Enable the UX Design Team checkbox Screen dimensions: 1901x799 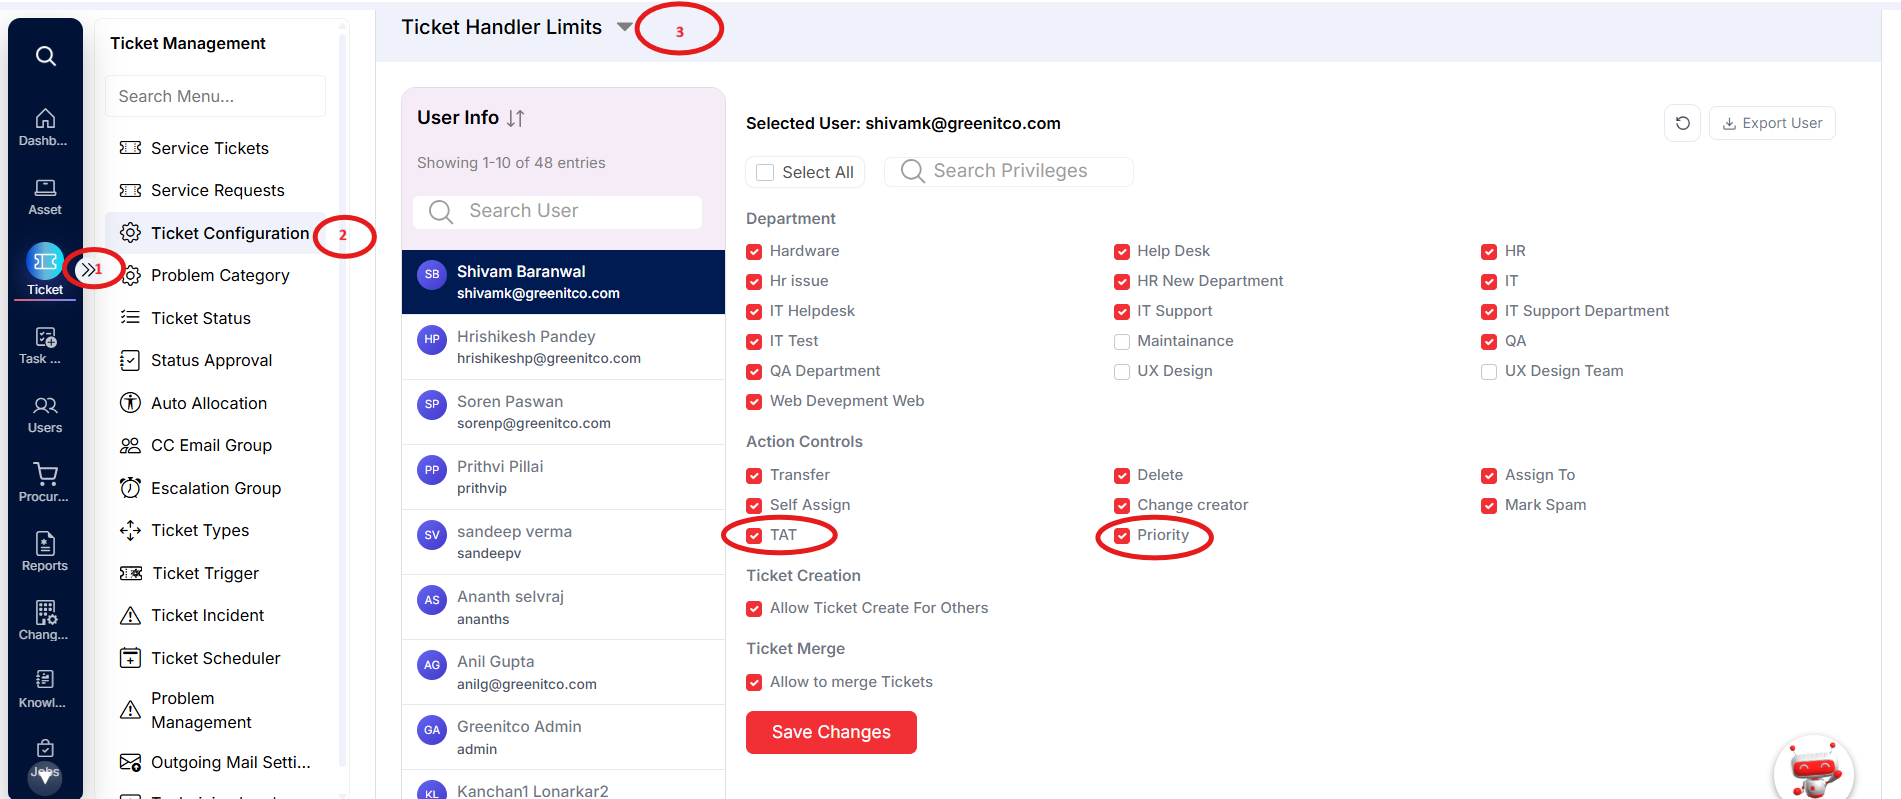click(x=1489, y=372)
